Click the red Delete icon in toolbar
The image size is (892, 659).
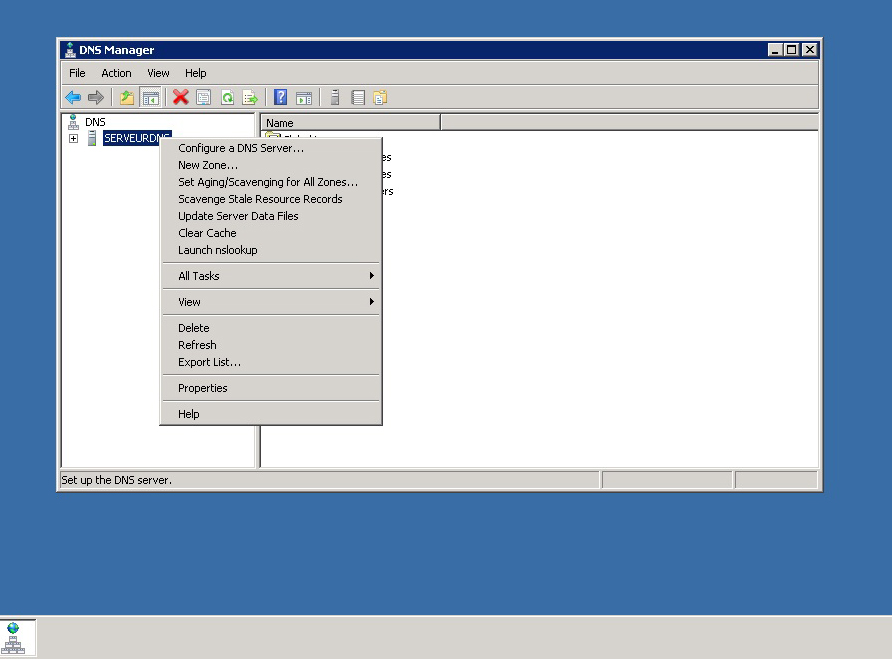179,97
